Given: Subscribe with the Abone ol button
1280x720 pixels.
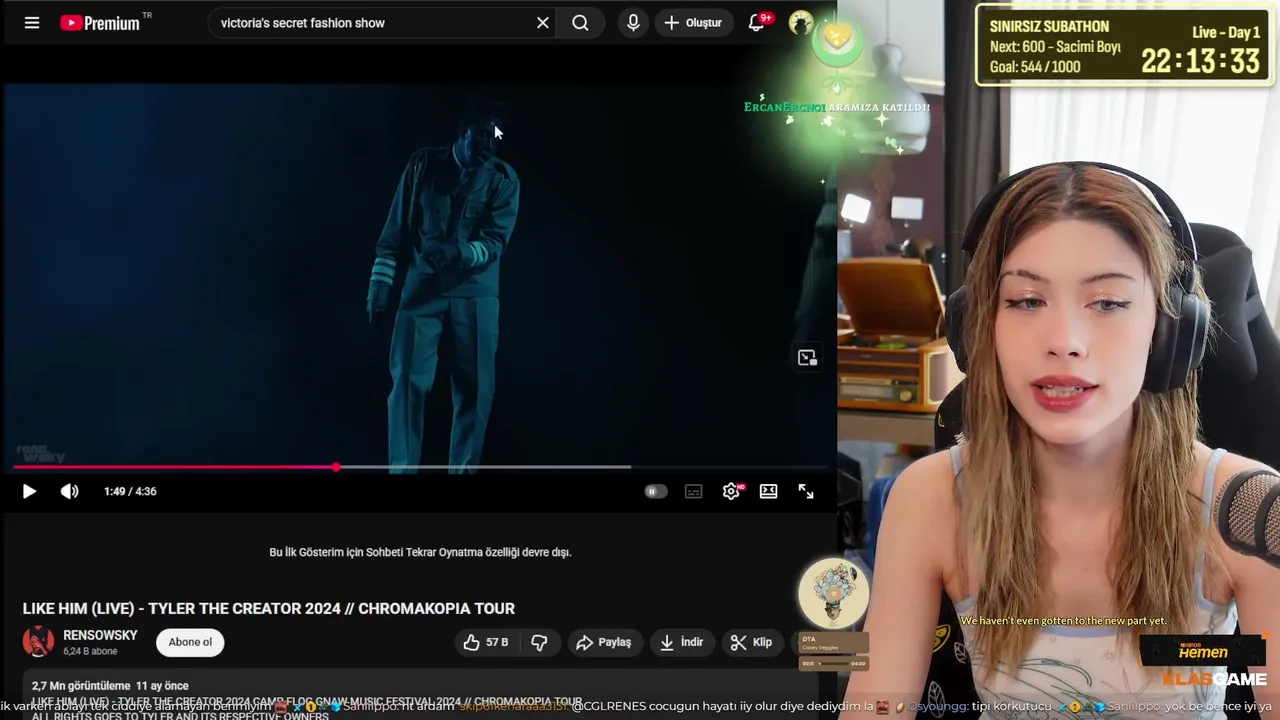Looking at the screenshot, I should 190,642.
